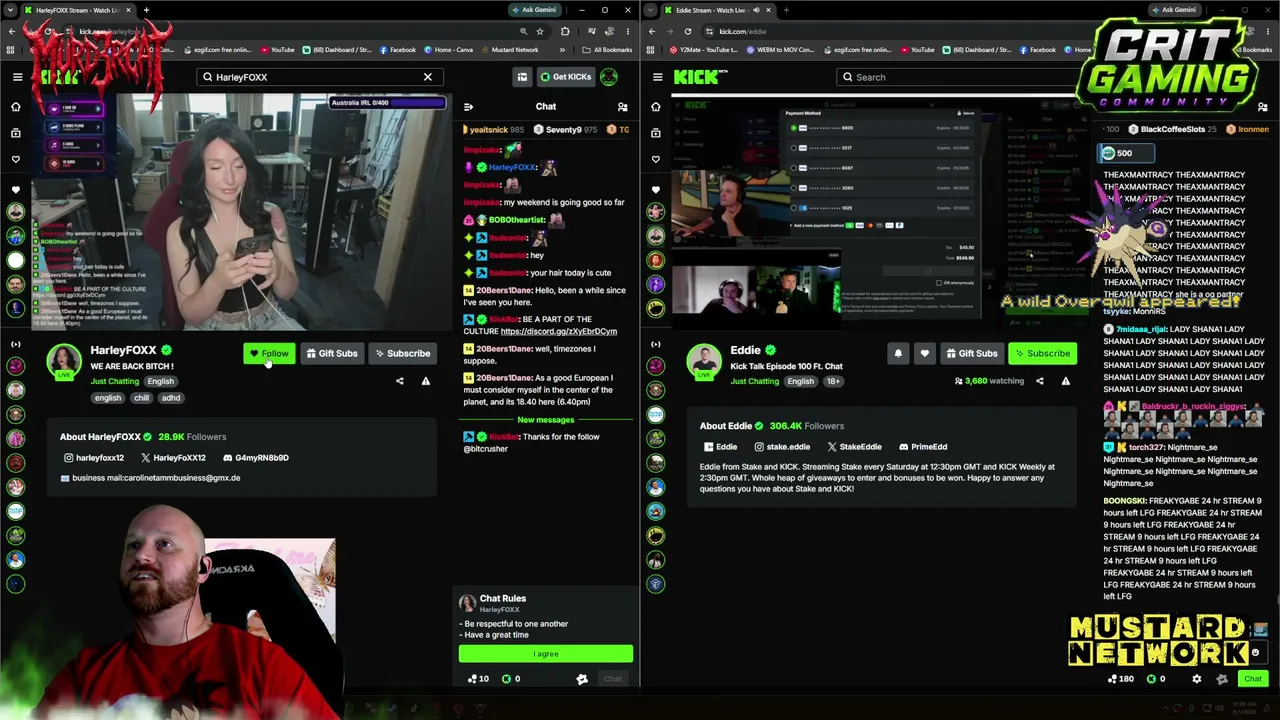
Task: Gift Subs to HarleyFOXX
Action: (x=332, y=353)
